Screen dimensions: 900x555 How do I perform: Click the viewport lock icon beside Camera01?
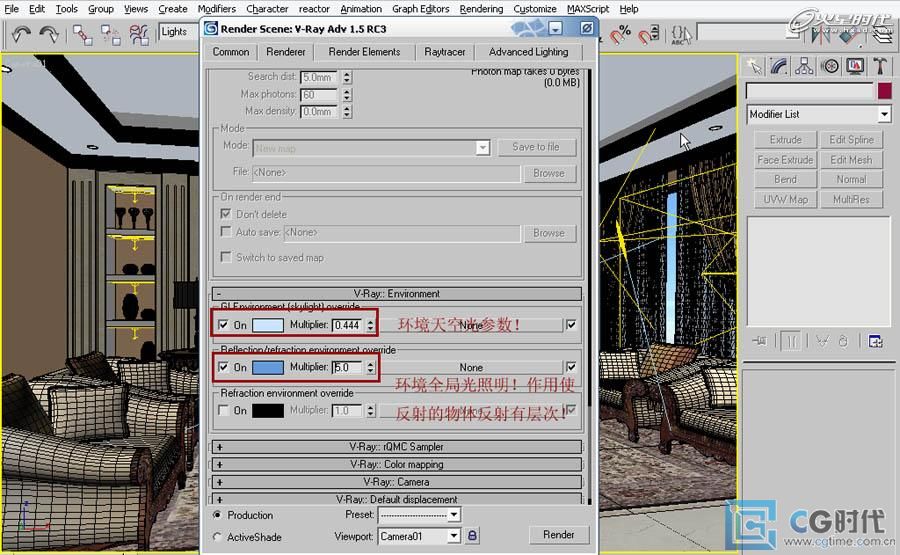[473, 536]
